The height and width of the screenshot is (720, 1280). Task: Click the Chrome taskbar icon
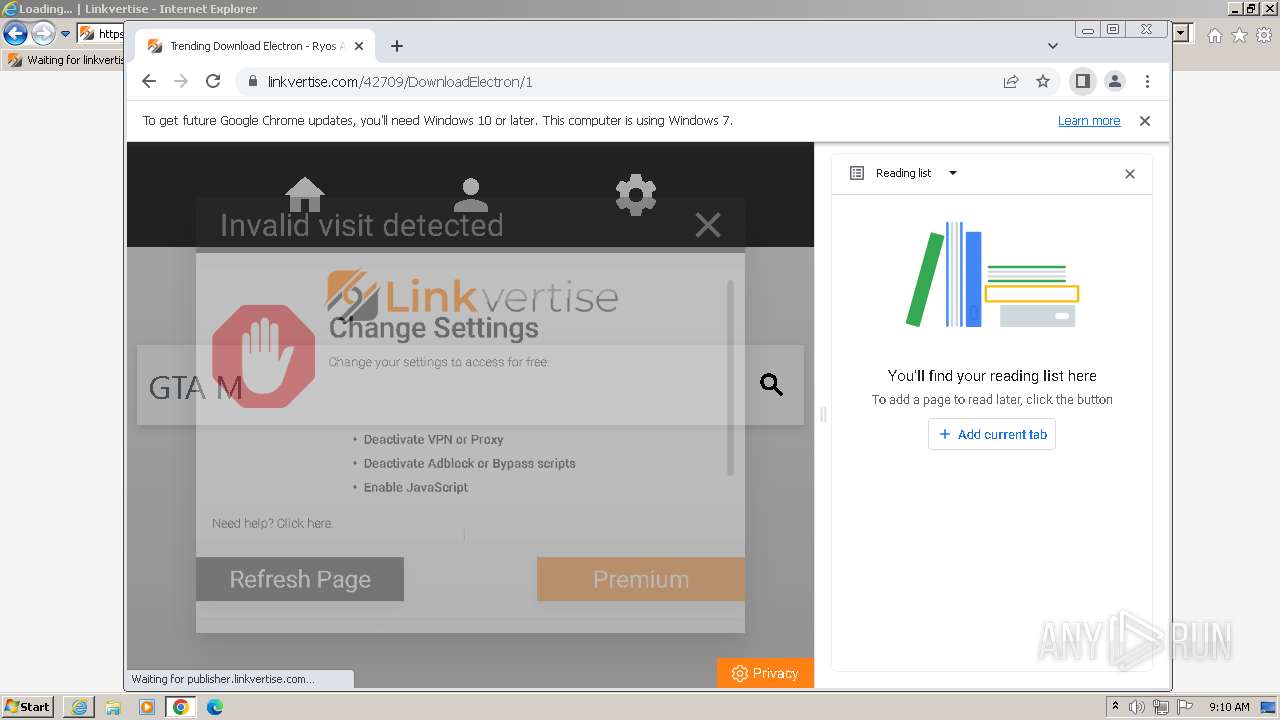point(181,707)
